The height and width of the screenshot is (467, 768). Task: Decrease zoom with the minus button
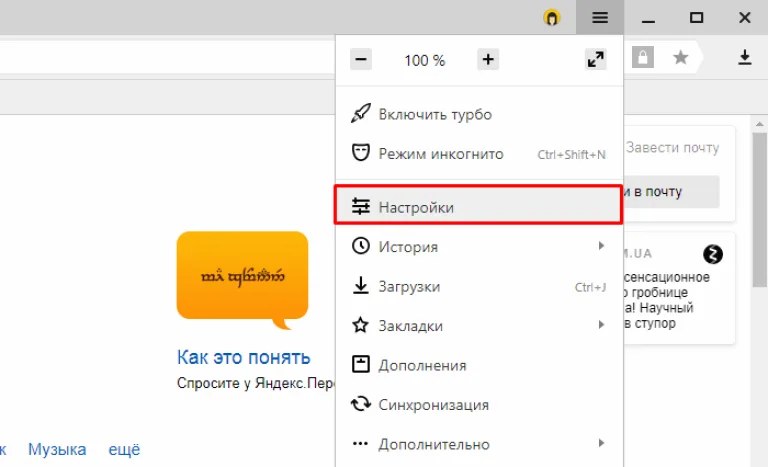(361, 60)
